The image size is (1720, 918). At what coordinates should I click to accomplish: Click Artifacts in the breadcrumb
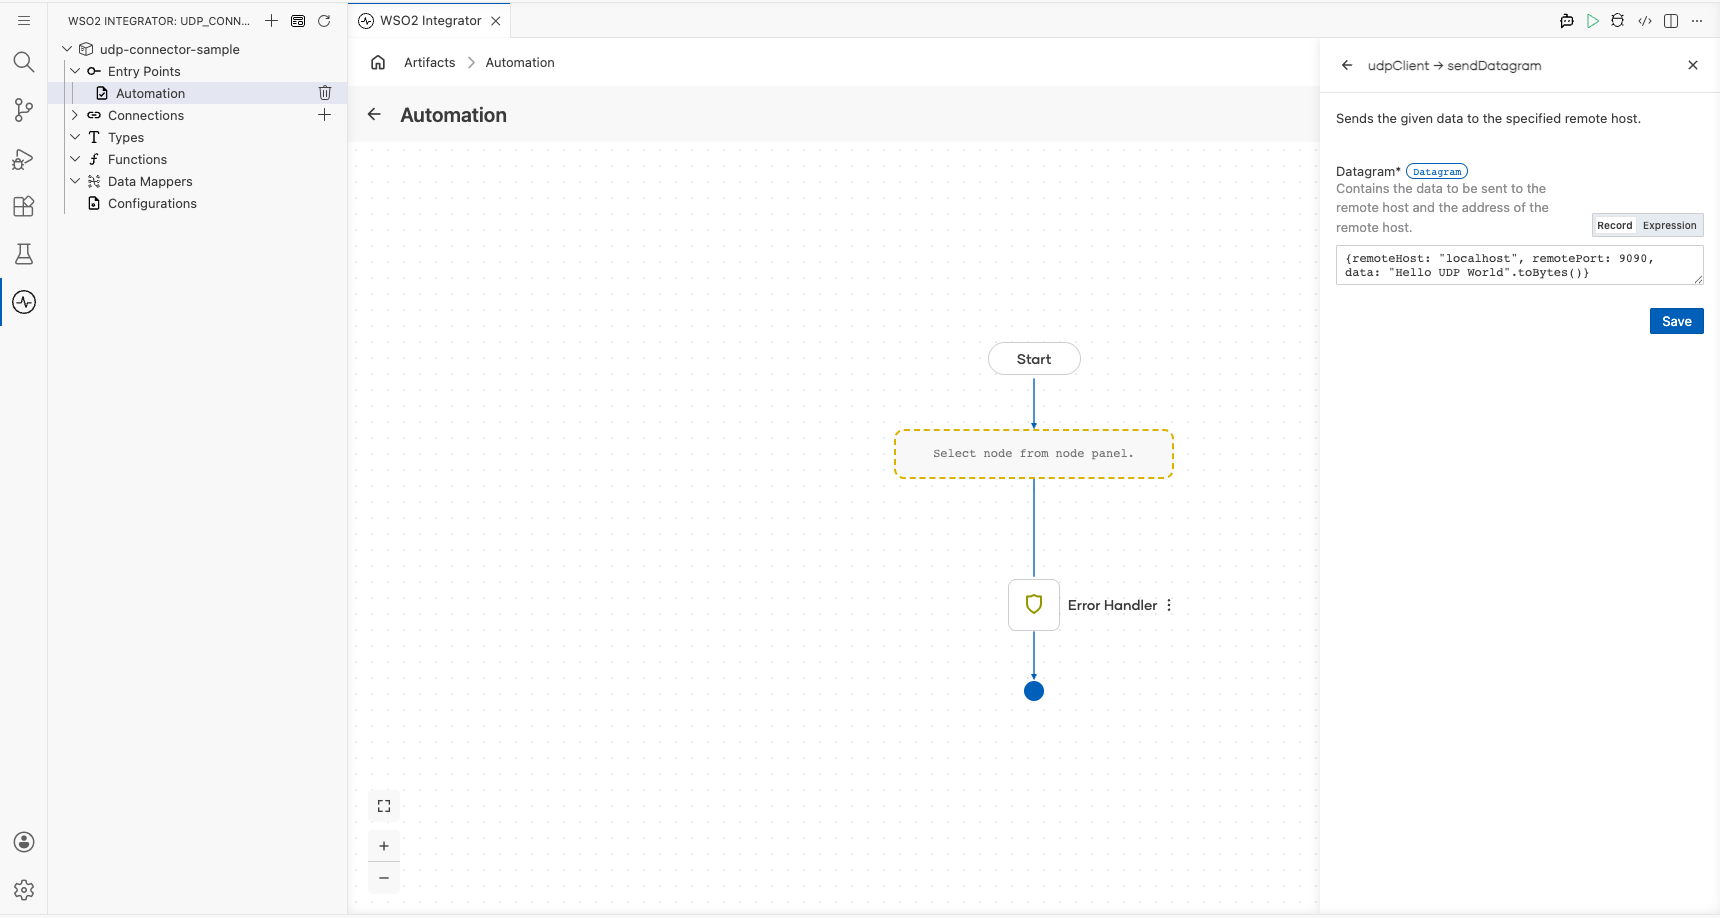(x=429, y=62)
